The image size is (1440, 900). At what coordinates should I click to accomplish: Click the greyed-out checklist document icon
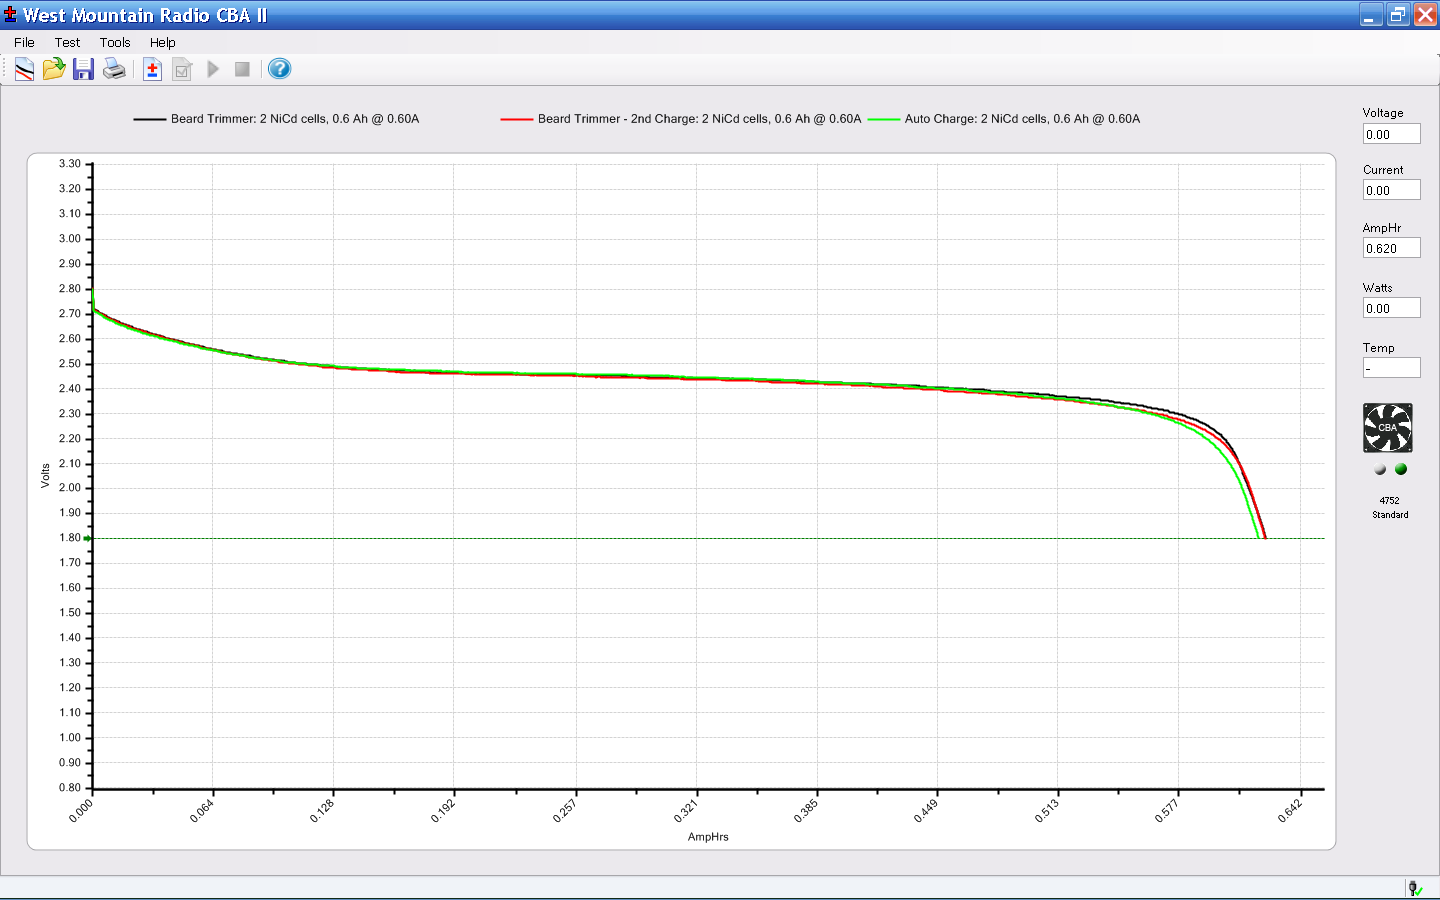pyautogui.click(x=182, y=69)
